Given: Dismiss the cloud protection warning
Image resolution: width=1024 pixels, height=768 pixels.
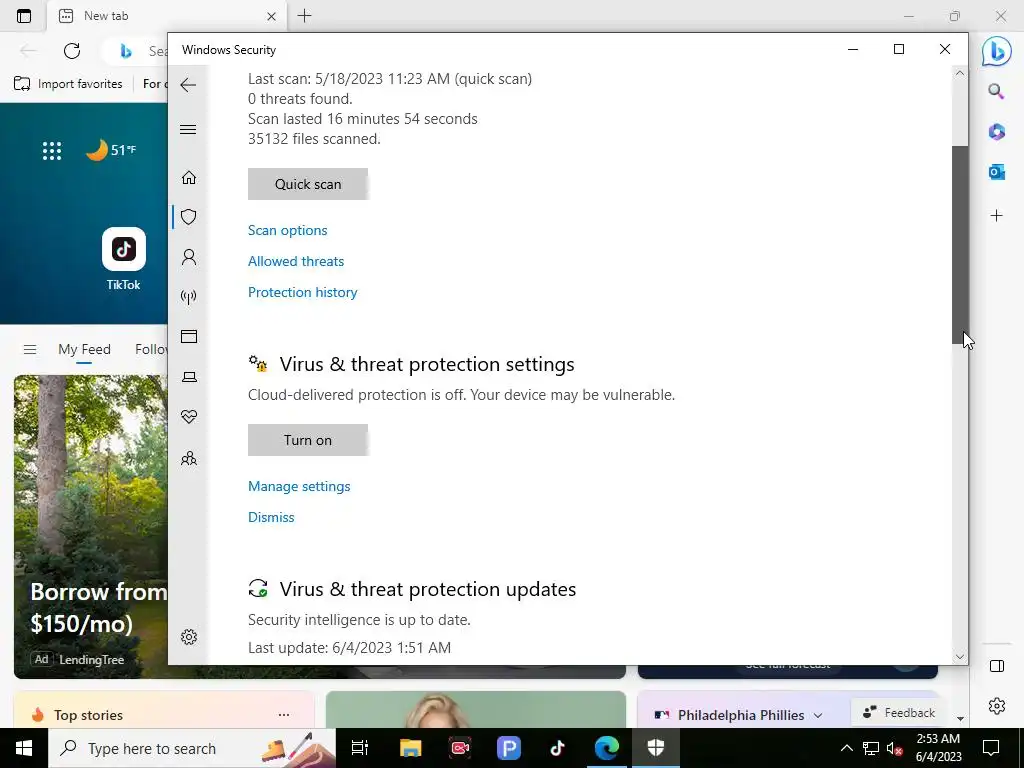Looking at the screenshot, I should (271, 517).
